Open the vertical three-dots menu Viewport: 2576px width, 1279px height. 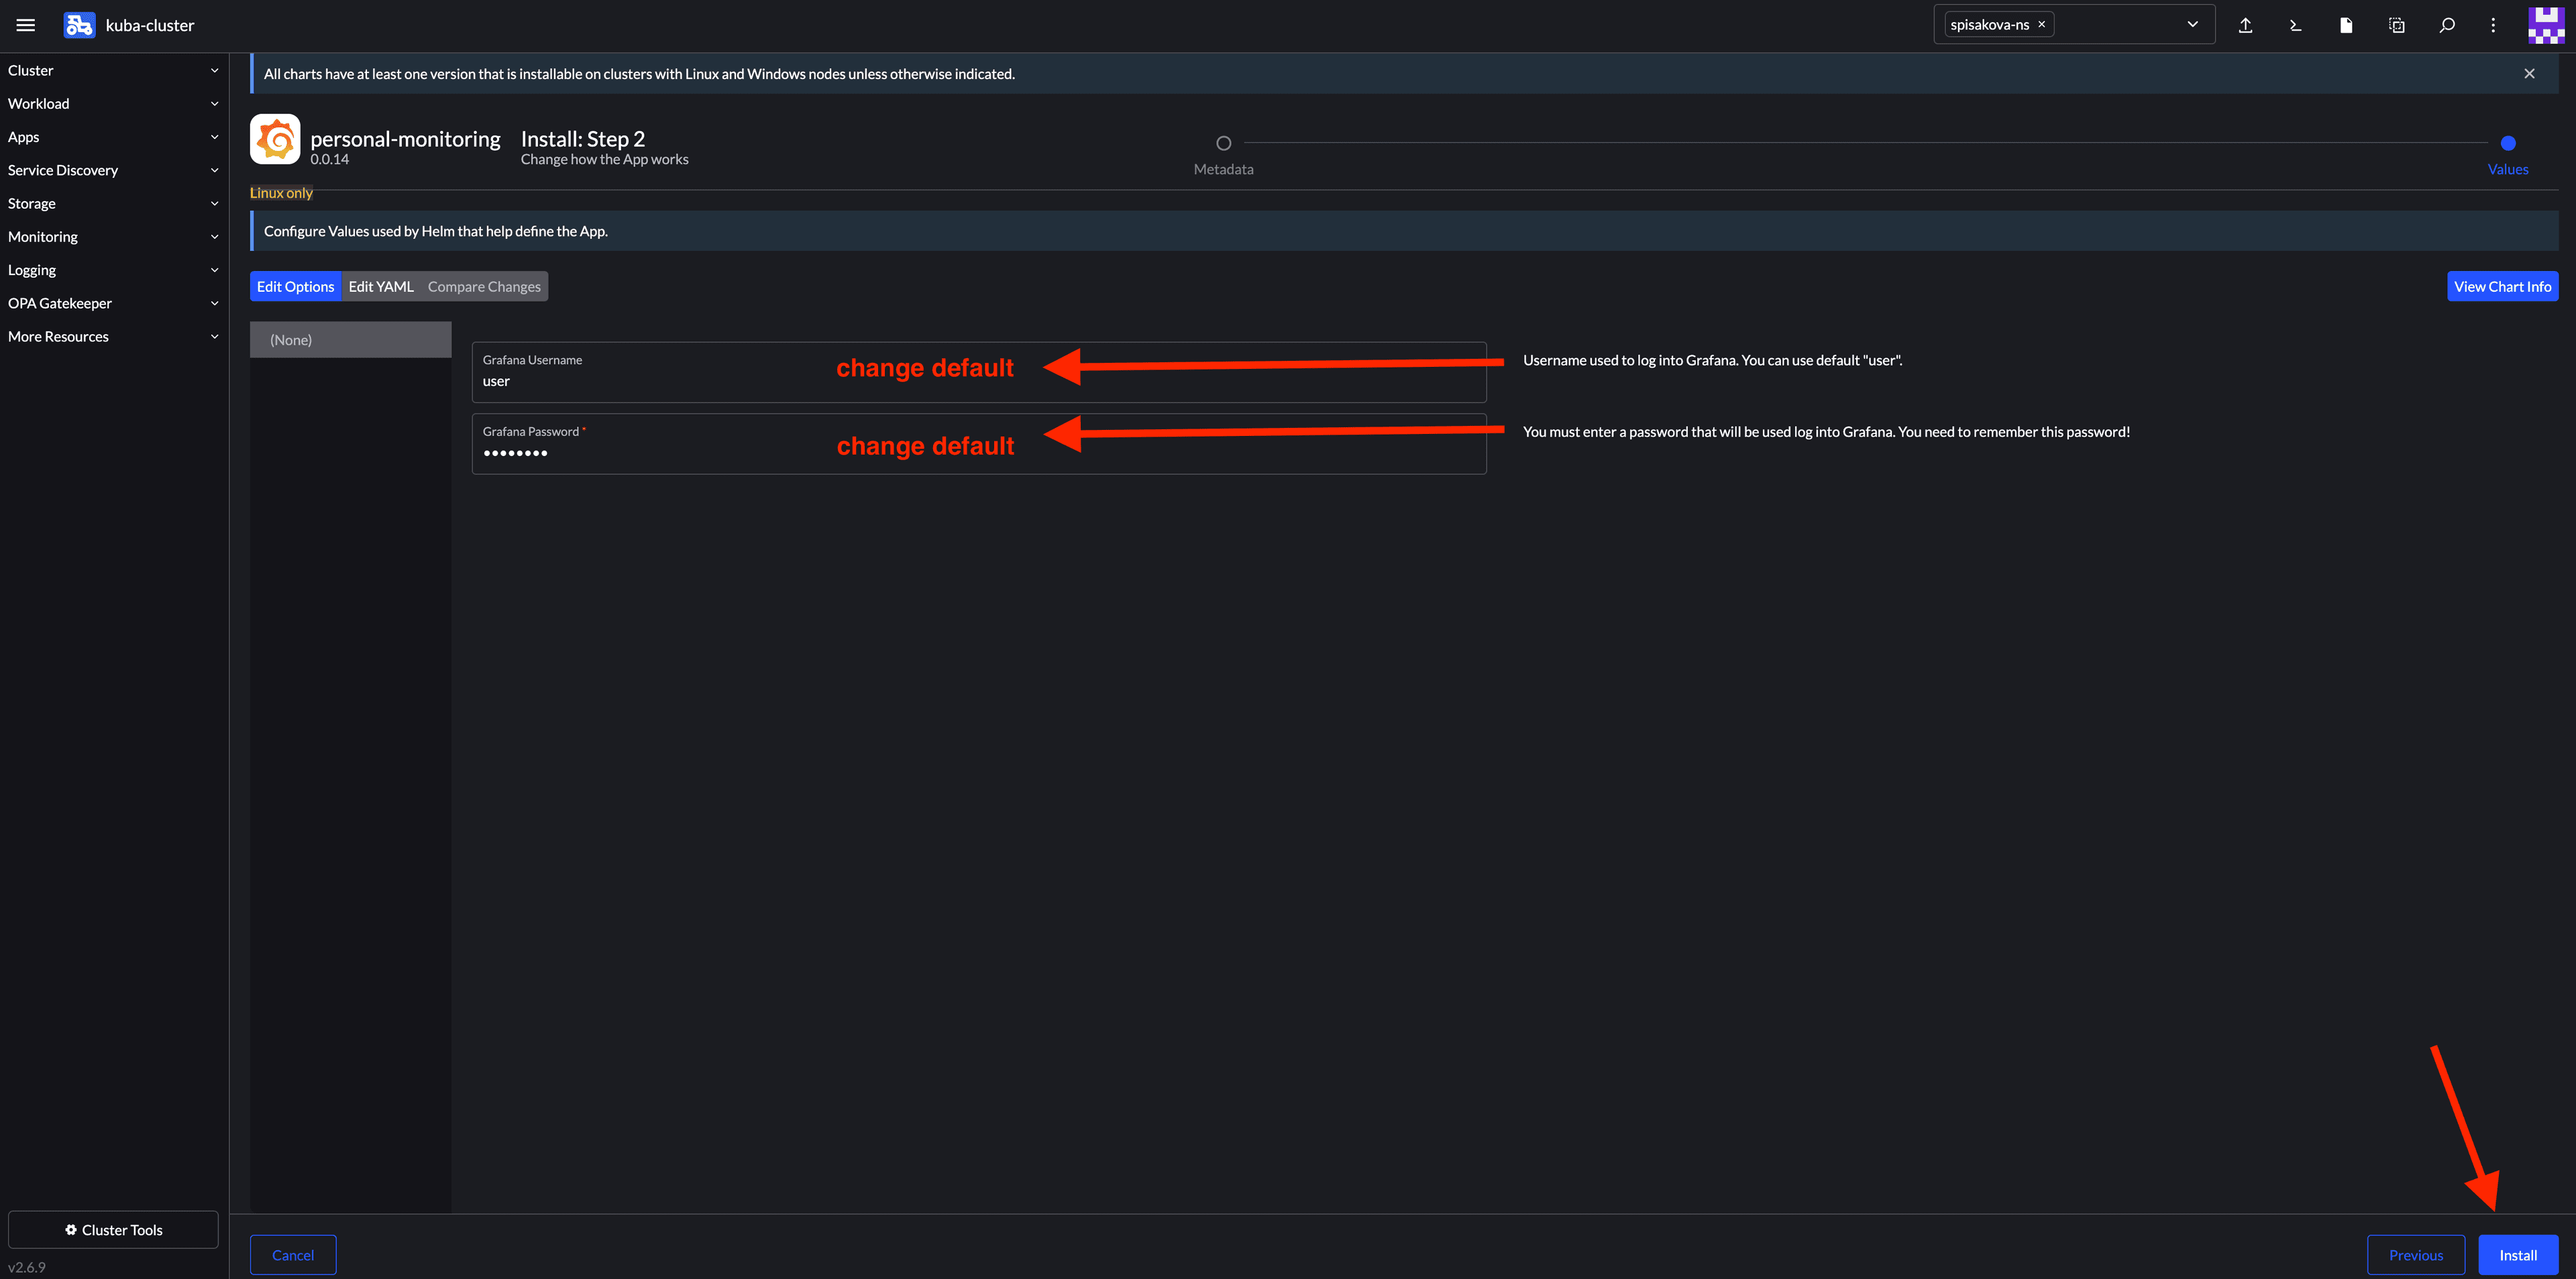tap(2492, 25)
